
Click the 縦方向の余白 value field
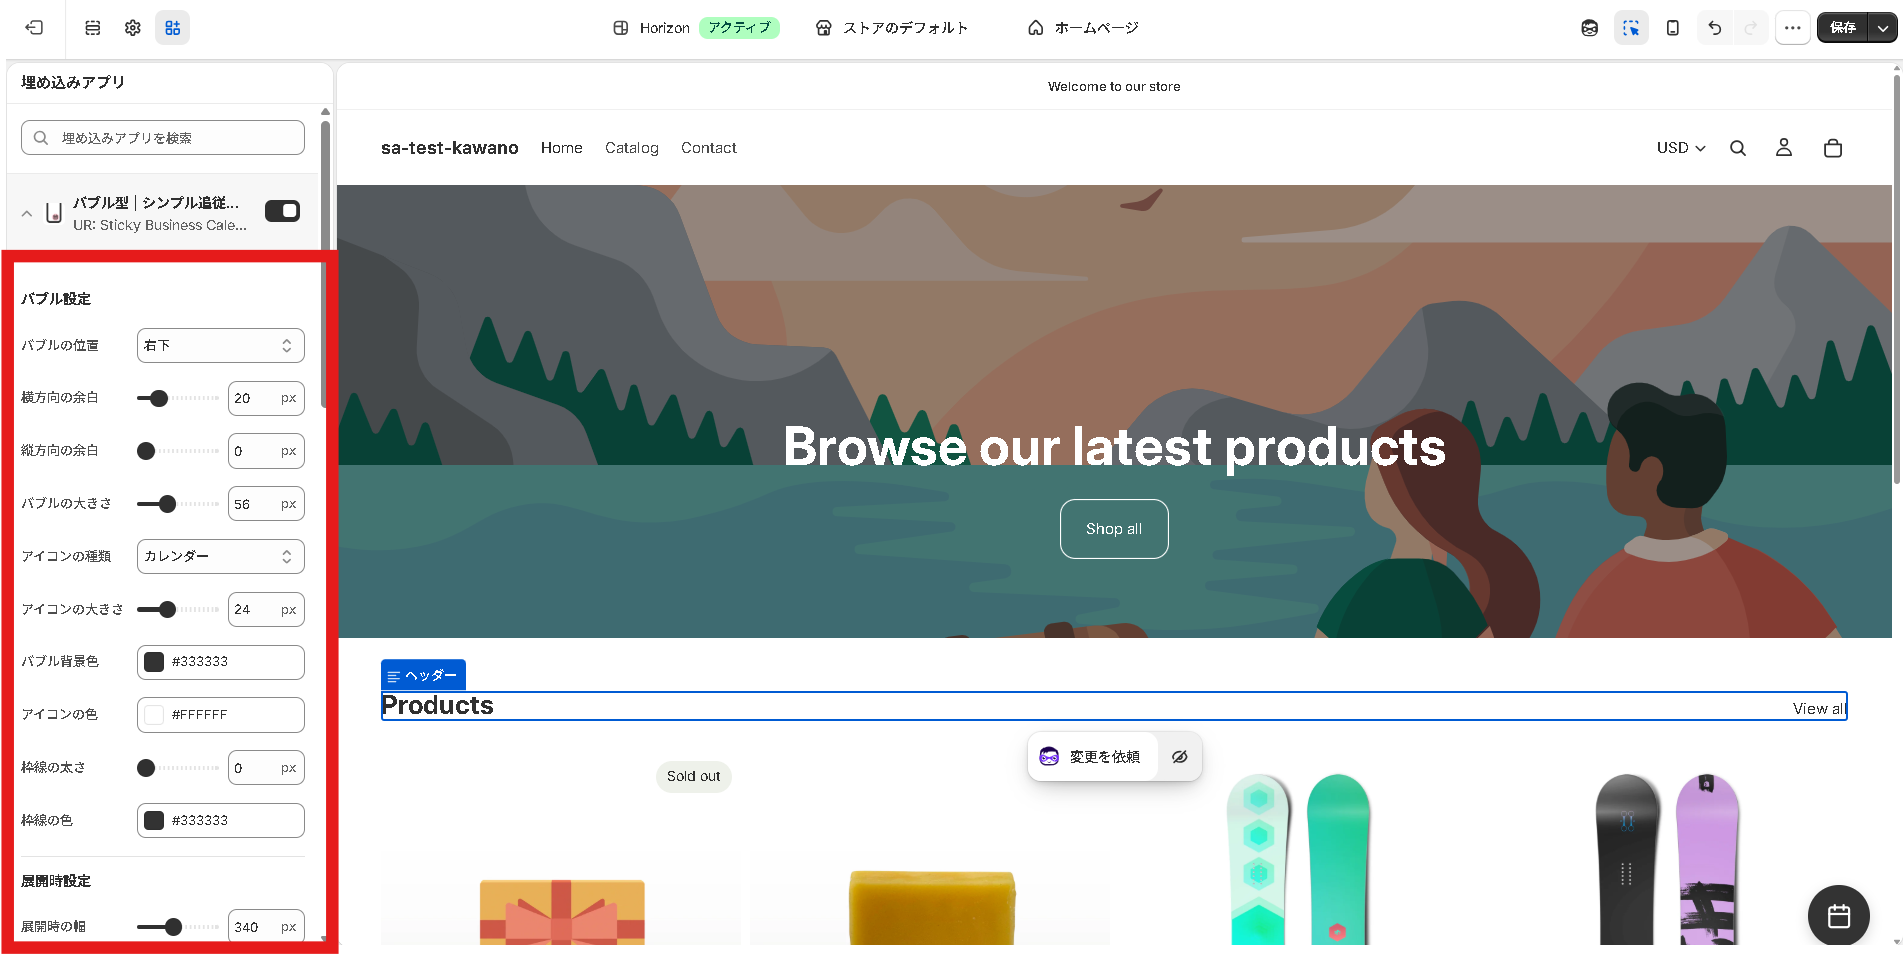[x=266, y=451]
